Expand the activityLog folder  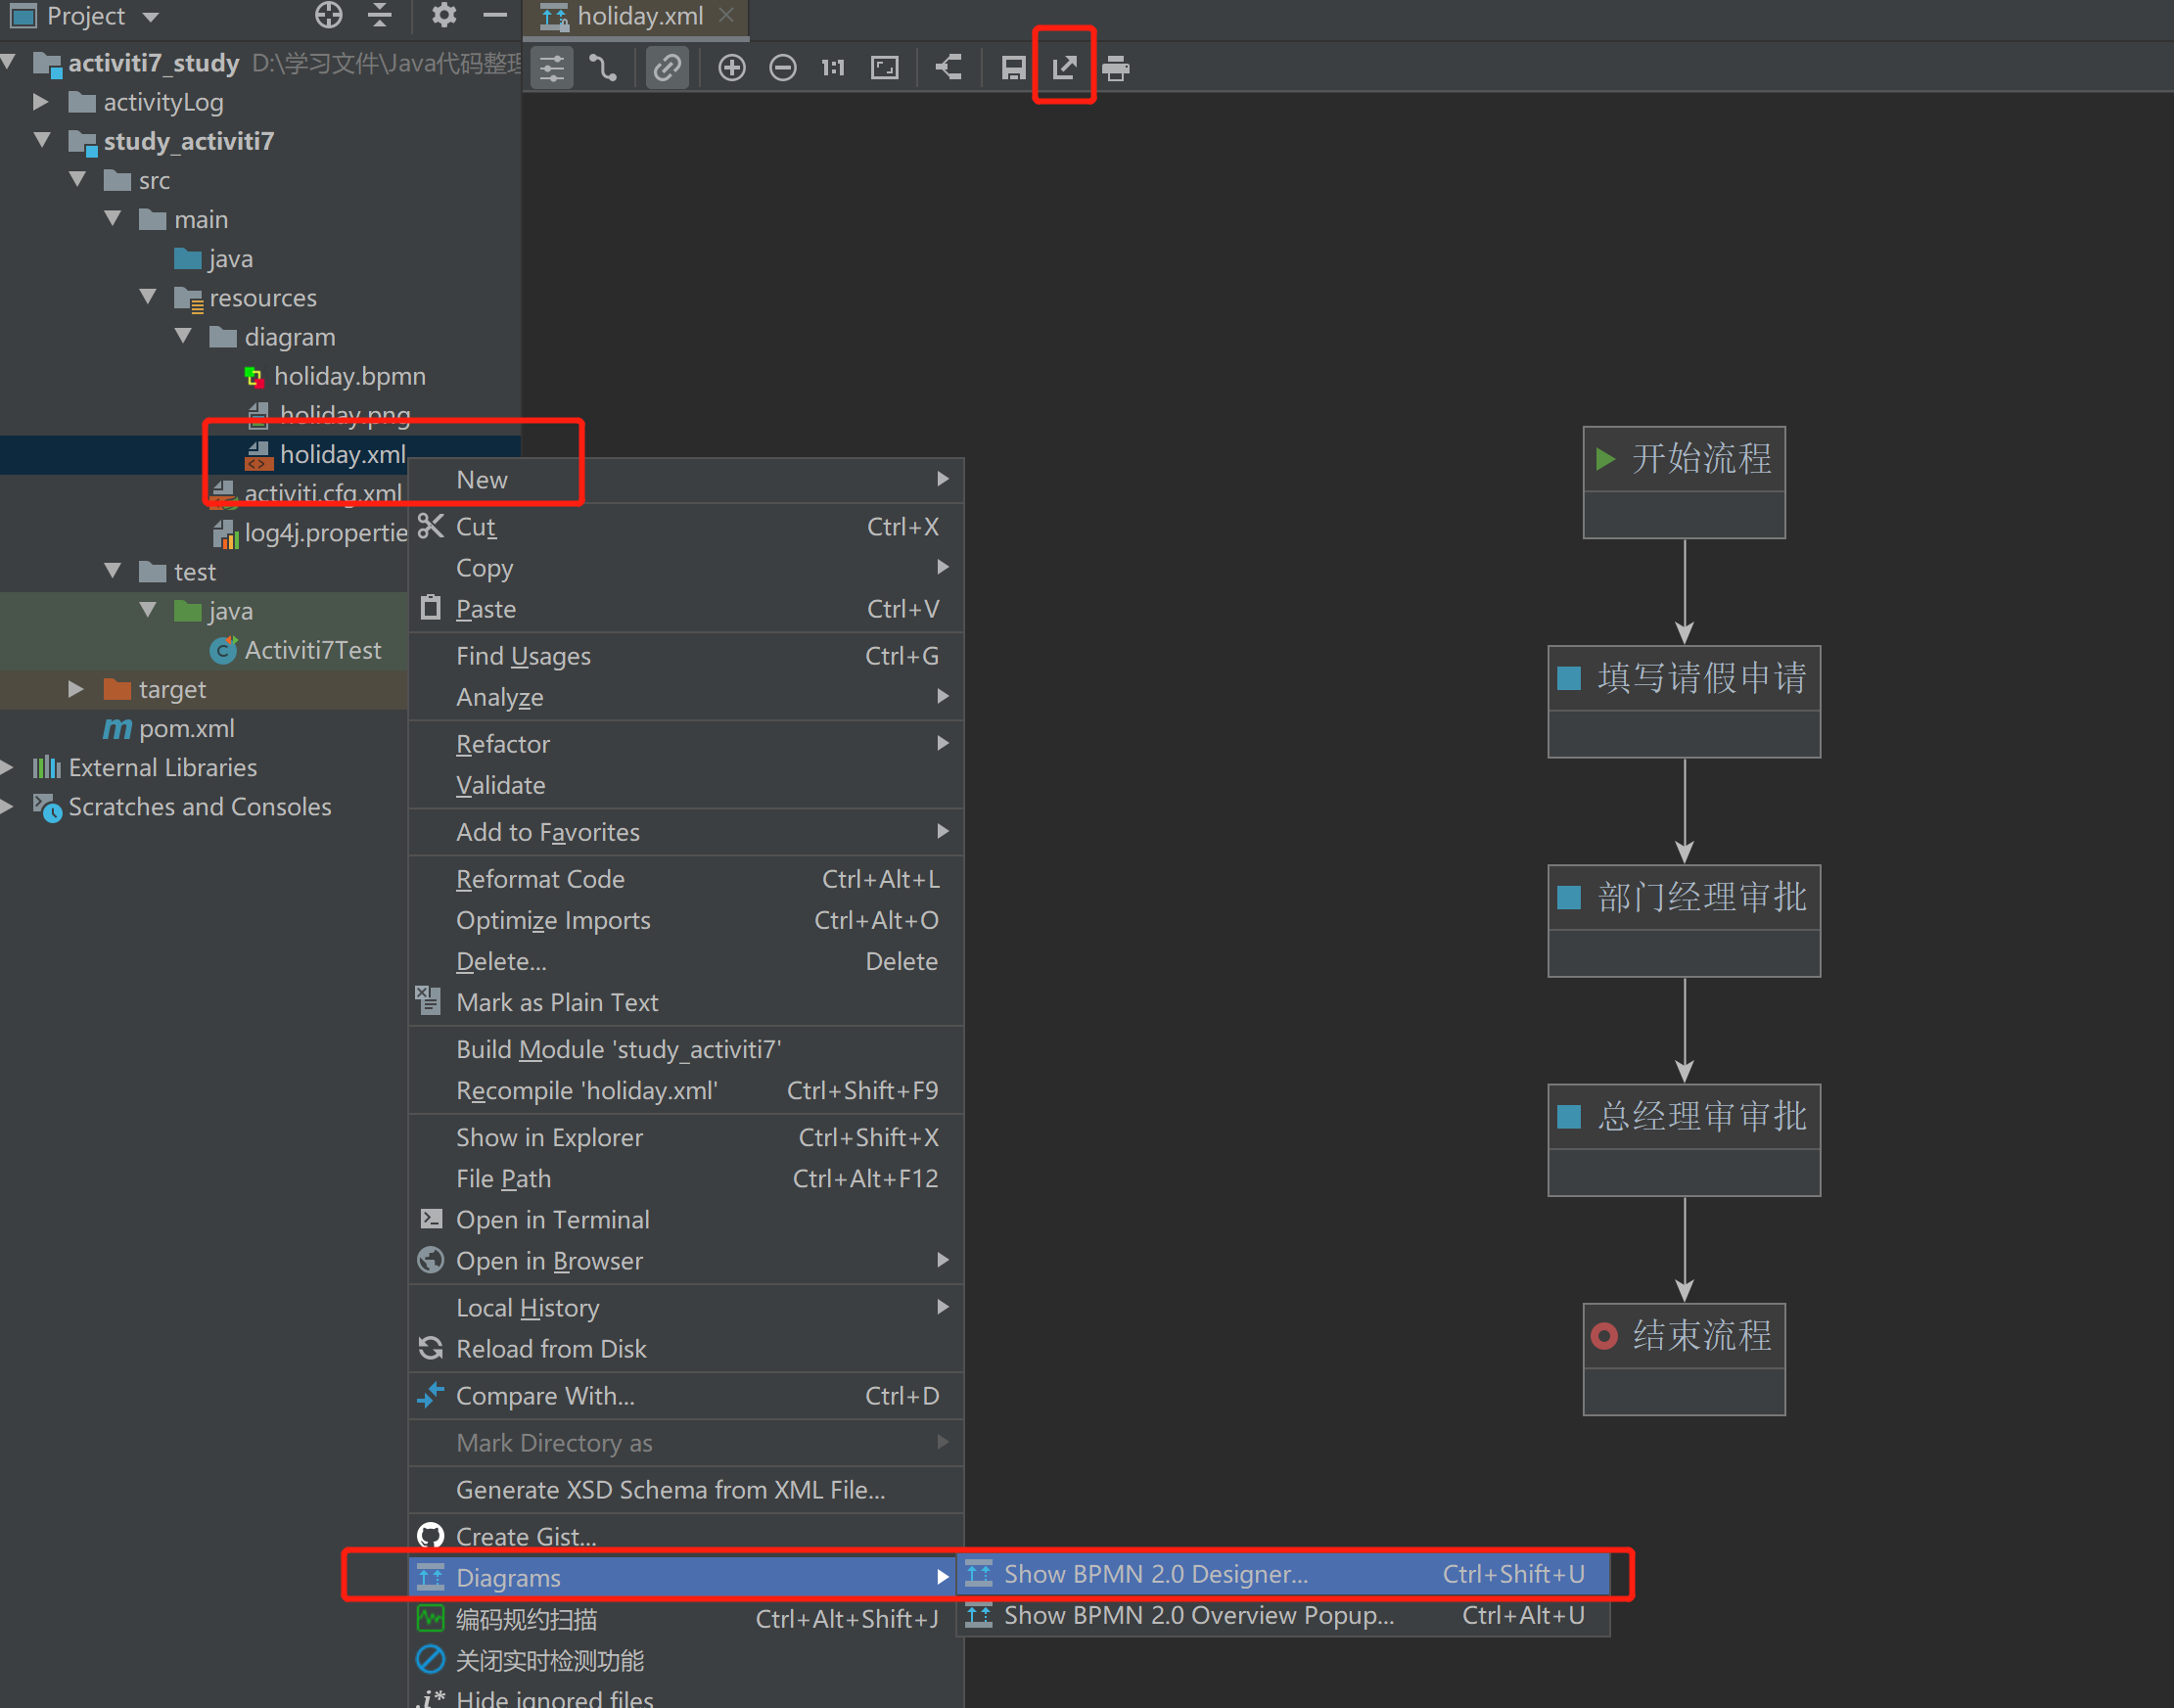click(x=41, y=101)
